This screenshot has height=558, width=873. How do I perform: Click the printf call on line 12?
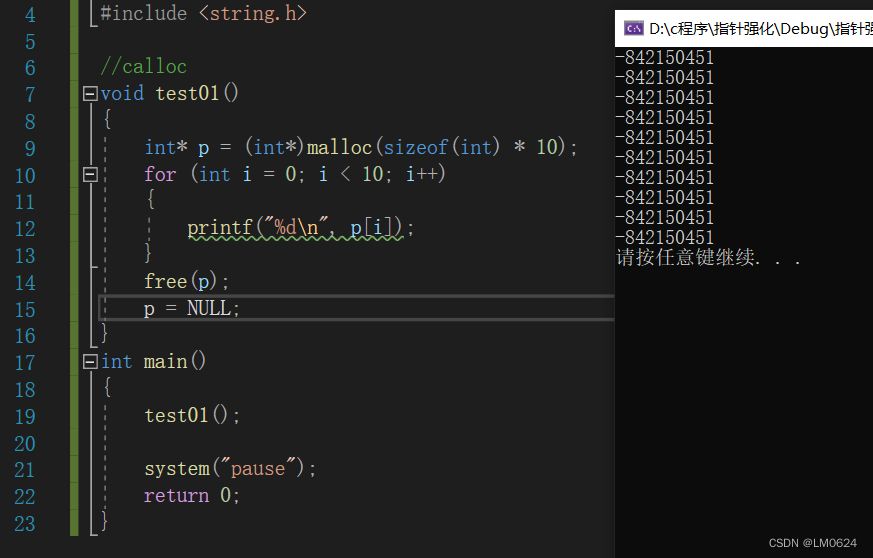301,228
